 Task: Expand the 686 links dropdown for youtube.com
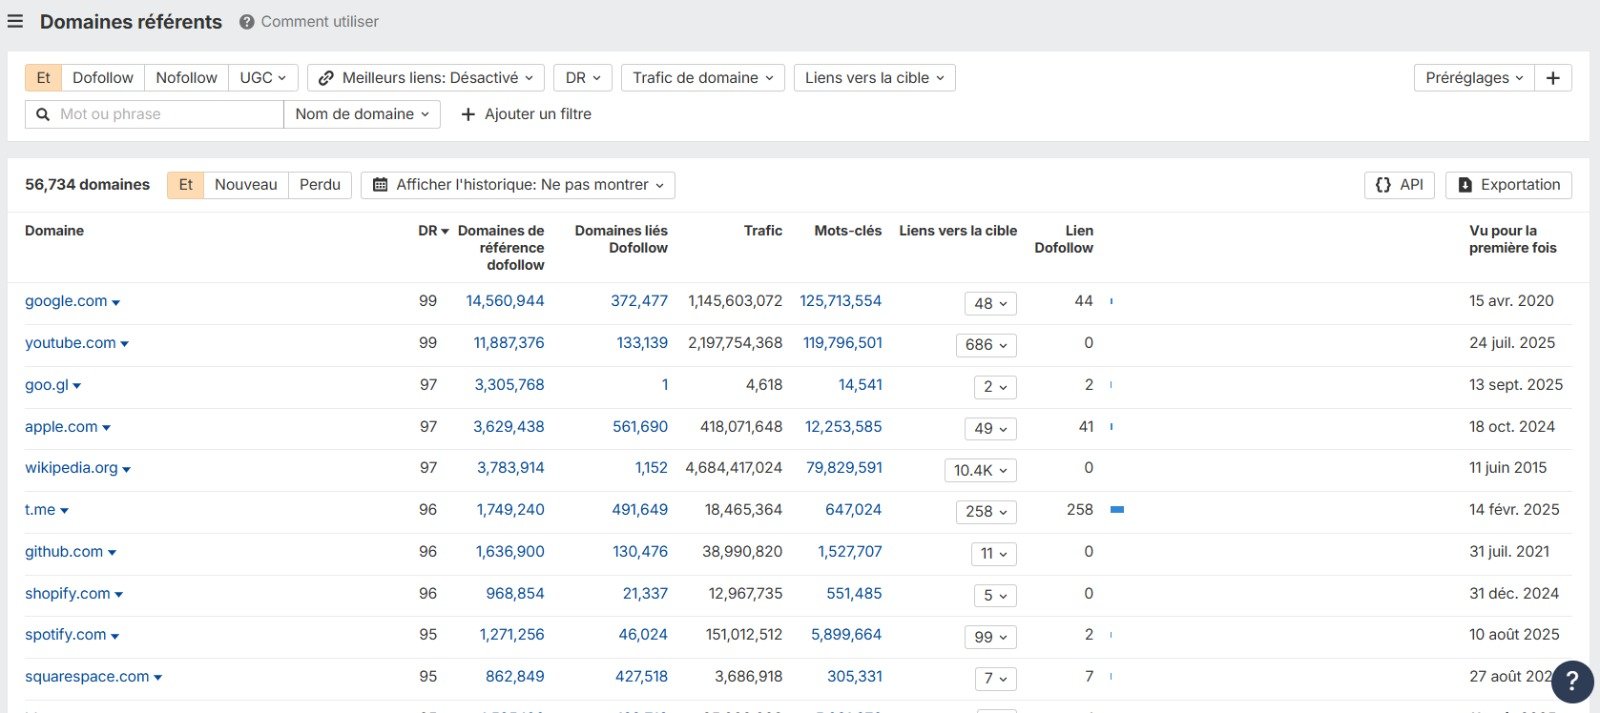(x=985, y=345)
